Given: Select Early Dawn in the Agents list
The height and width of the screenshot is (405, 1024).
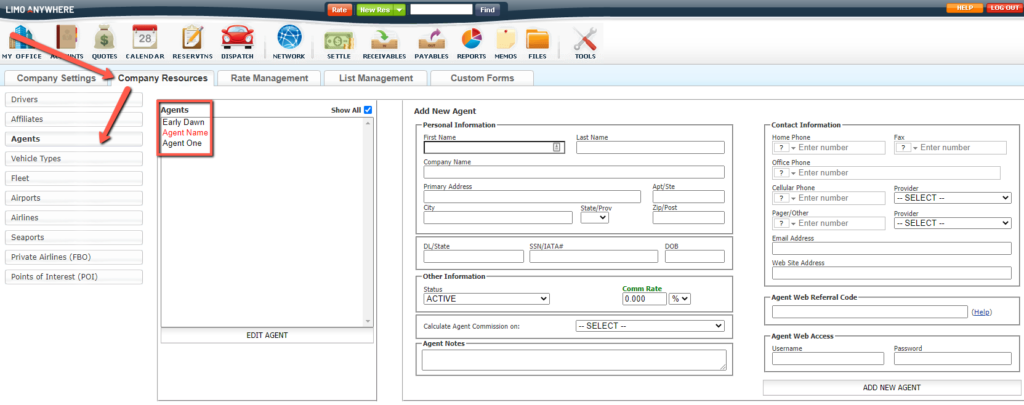Looking at the screenshot, I should [x=183, y=122].
